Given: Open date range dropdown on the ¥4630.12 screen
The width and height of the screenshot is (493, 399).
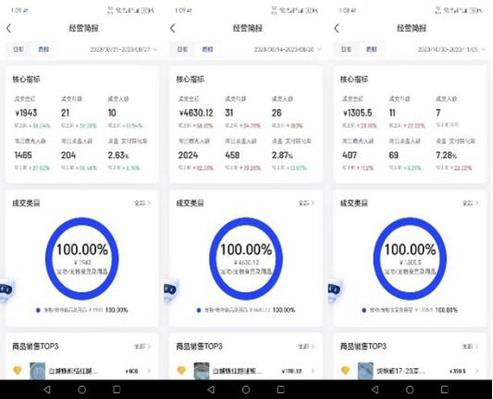Looking at the screenshot, I should pos(287,50).
